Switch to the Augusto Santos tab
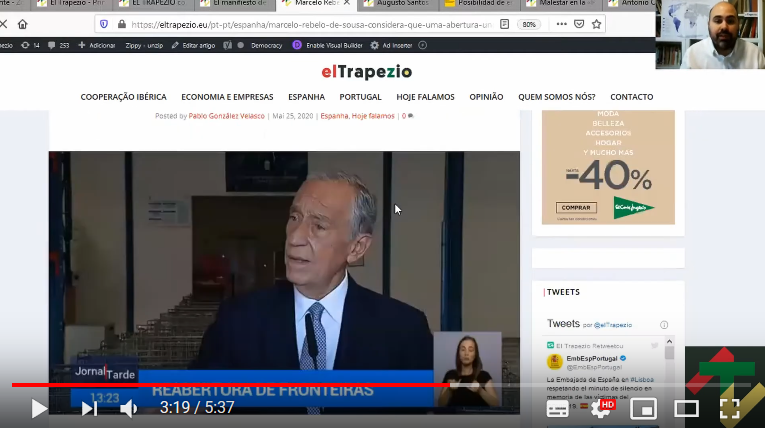The height and width of the screenshot is (428, 765). pyautogui.click(x=397, y=3)
